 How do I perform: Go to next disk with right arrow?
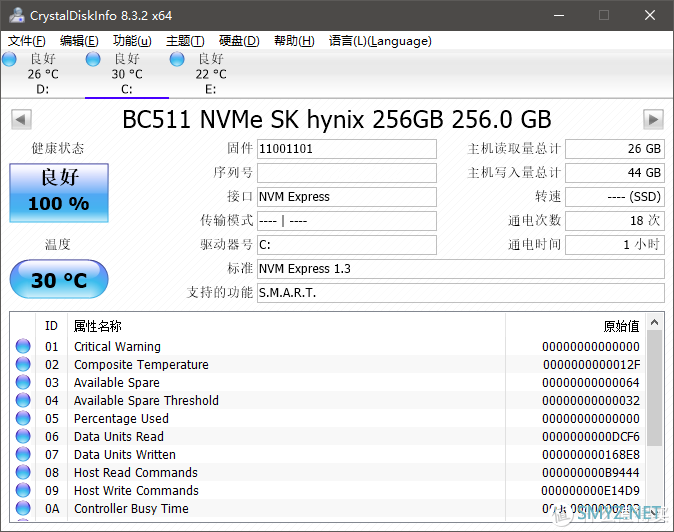(653, 119)
